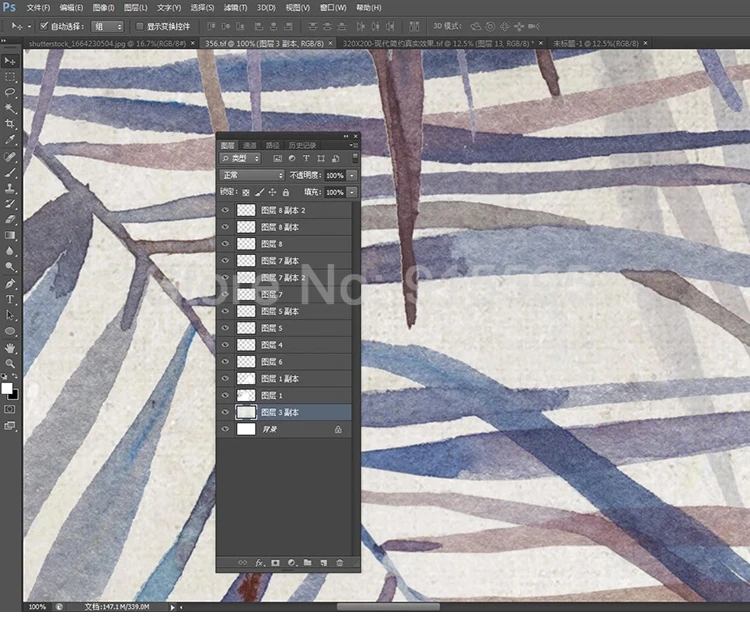Select the Hand tool

click(10, 347)
